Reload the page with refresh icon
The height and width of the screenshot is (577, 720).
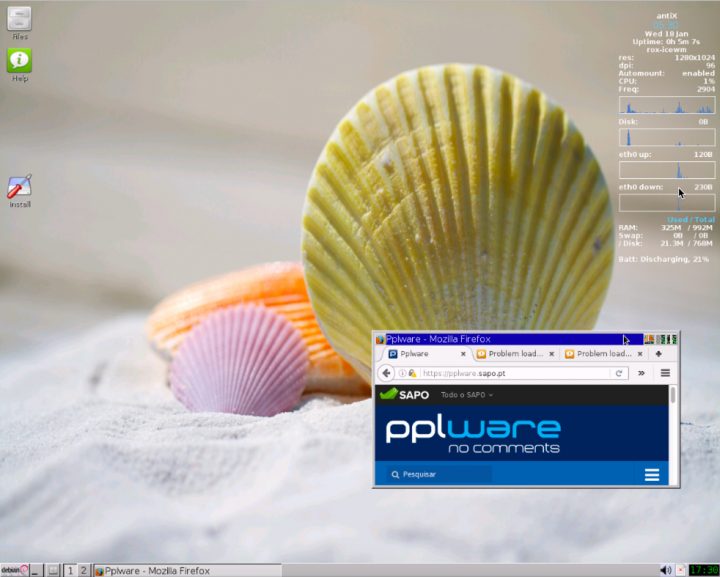[619, 373]
